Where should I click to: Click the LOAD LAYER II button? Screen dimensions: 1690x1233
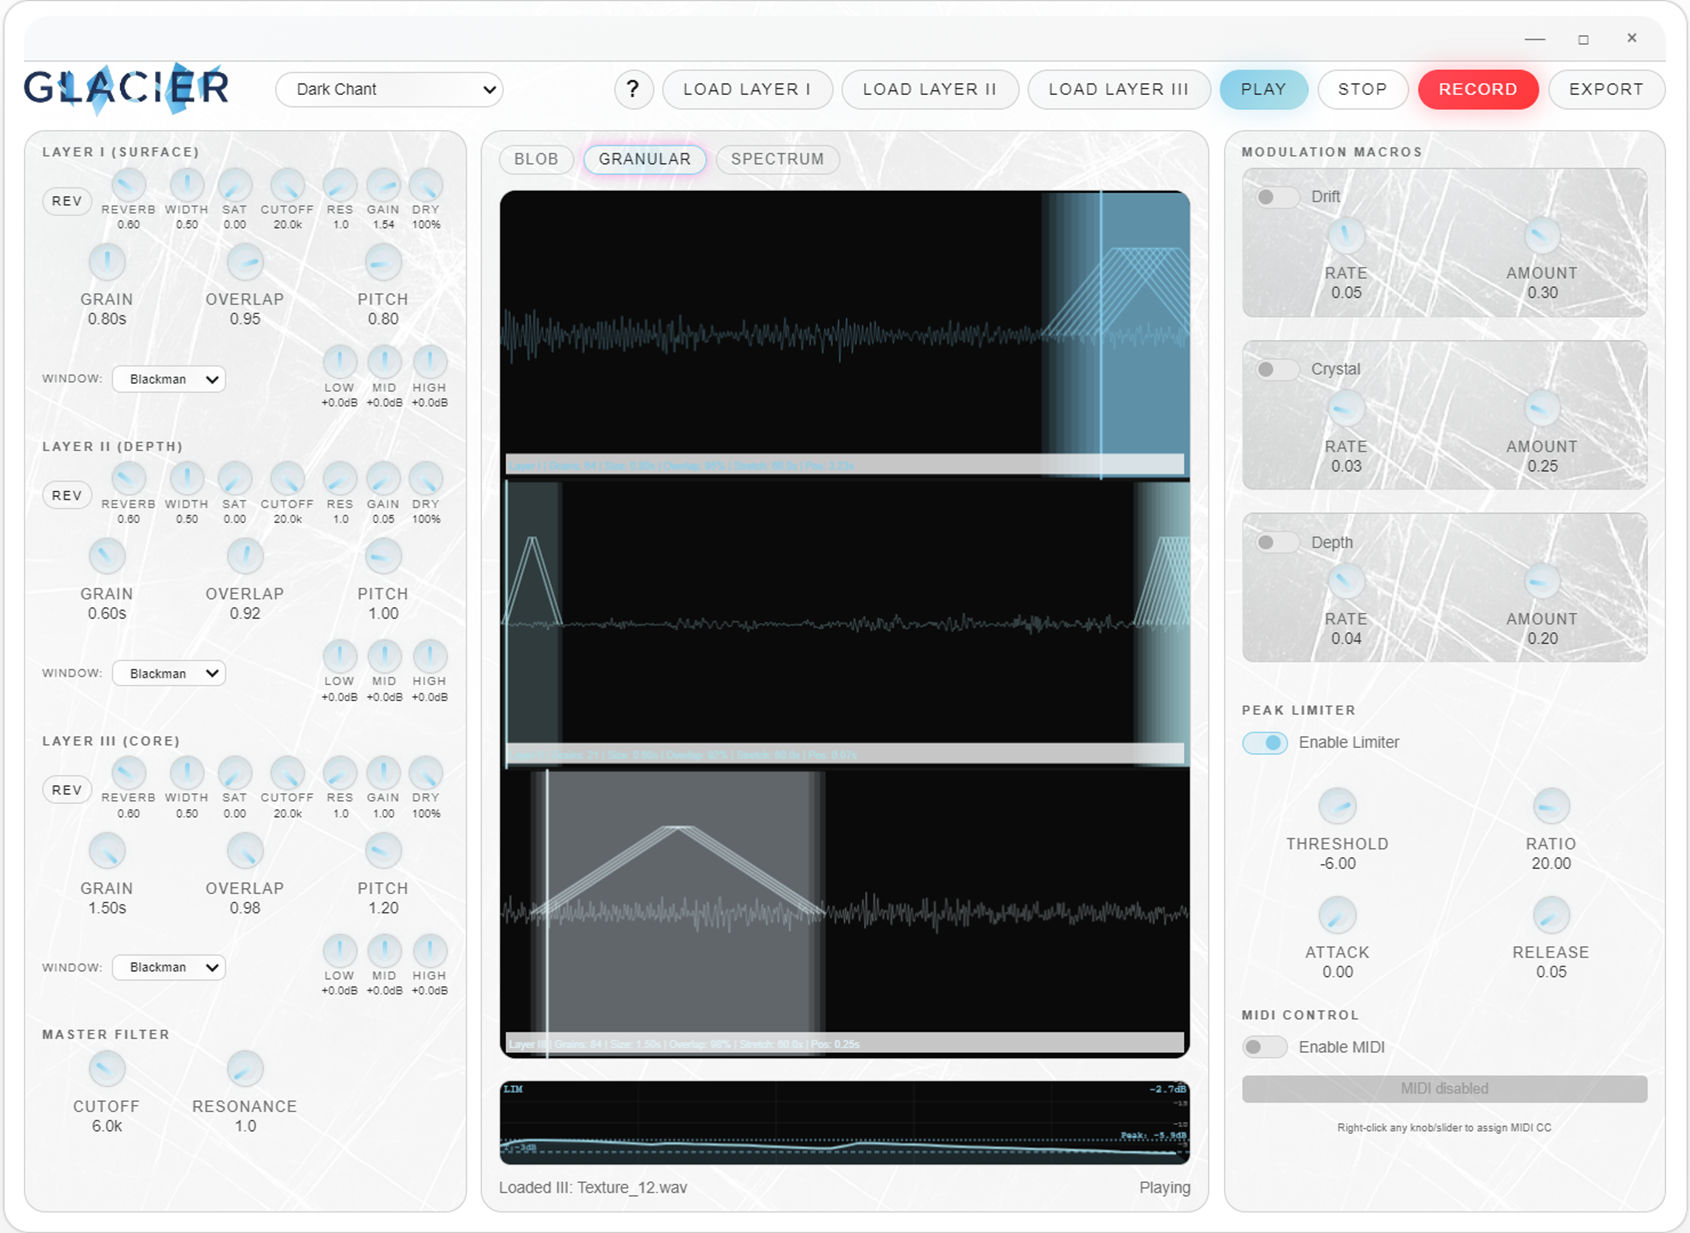tap(929, 89)
